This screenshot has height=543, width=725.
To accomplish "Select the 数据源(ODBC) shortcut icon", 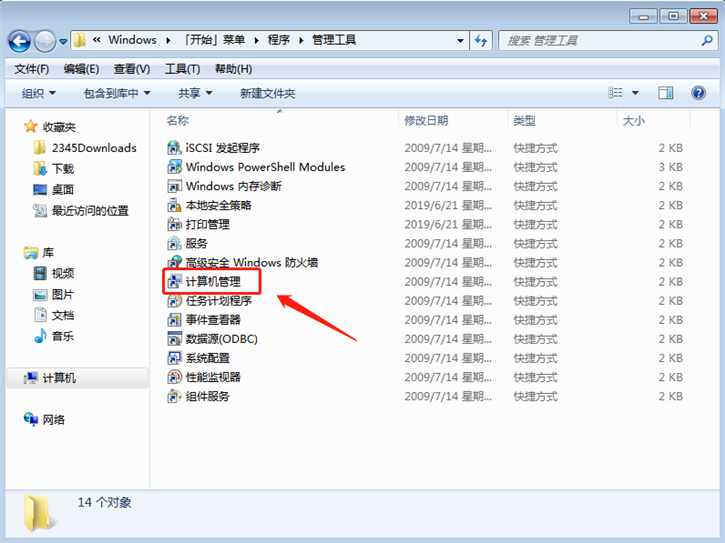I will [x=174, y=339].
